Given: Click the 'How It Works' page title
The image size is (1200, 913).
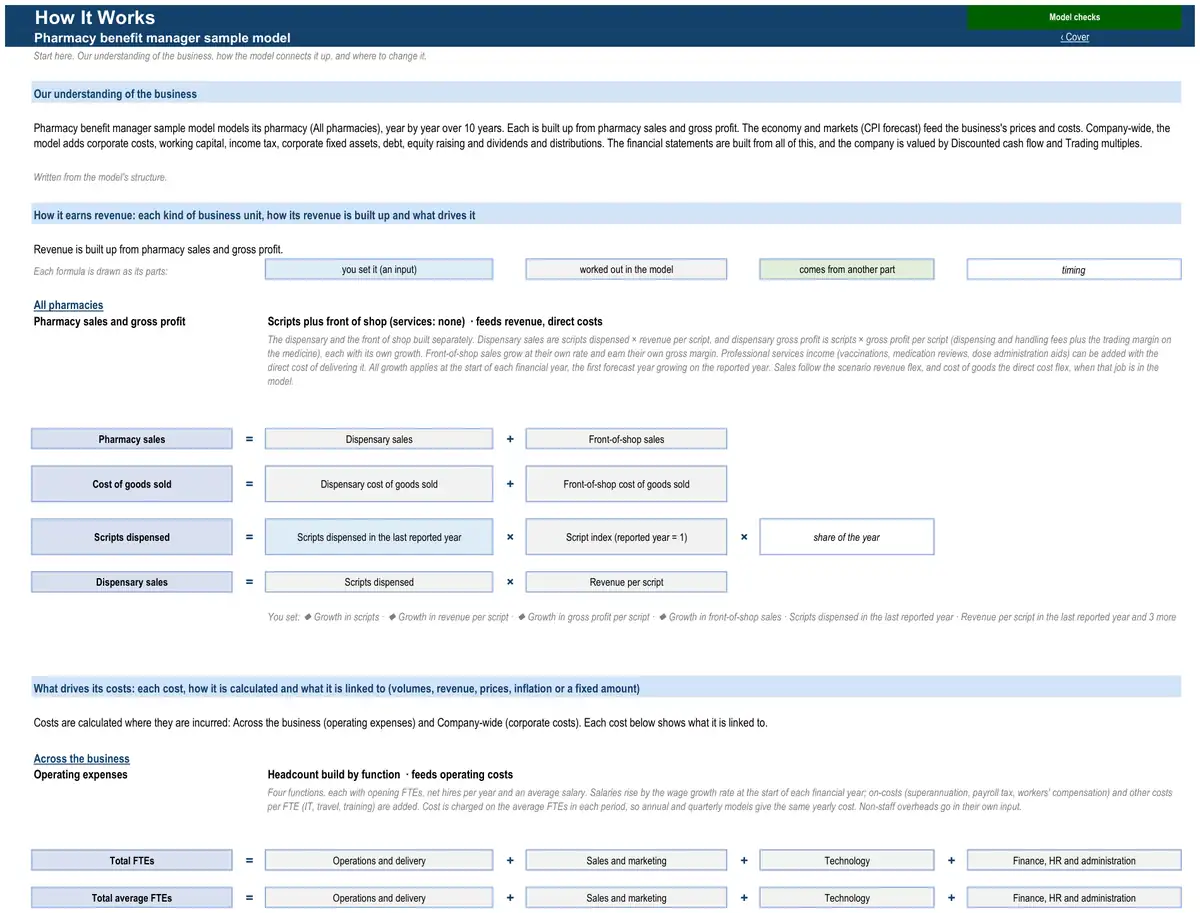Looking at the screenshot, I should 95,17.
